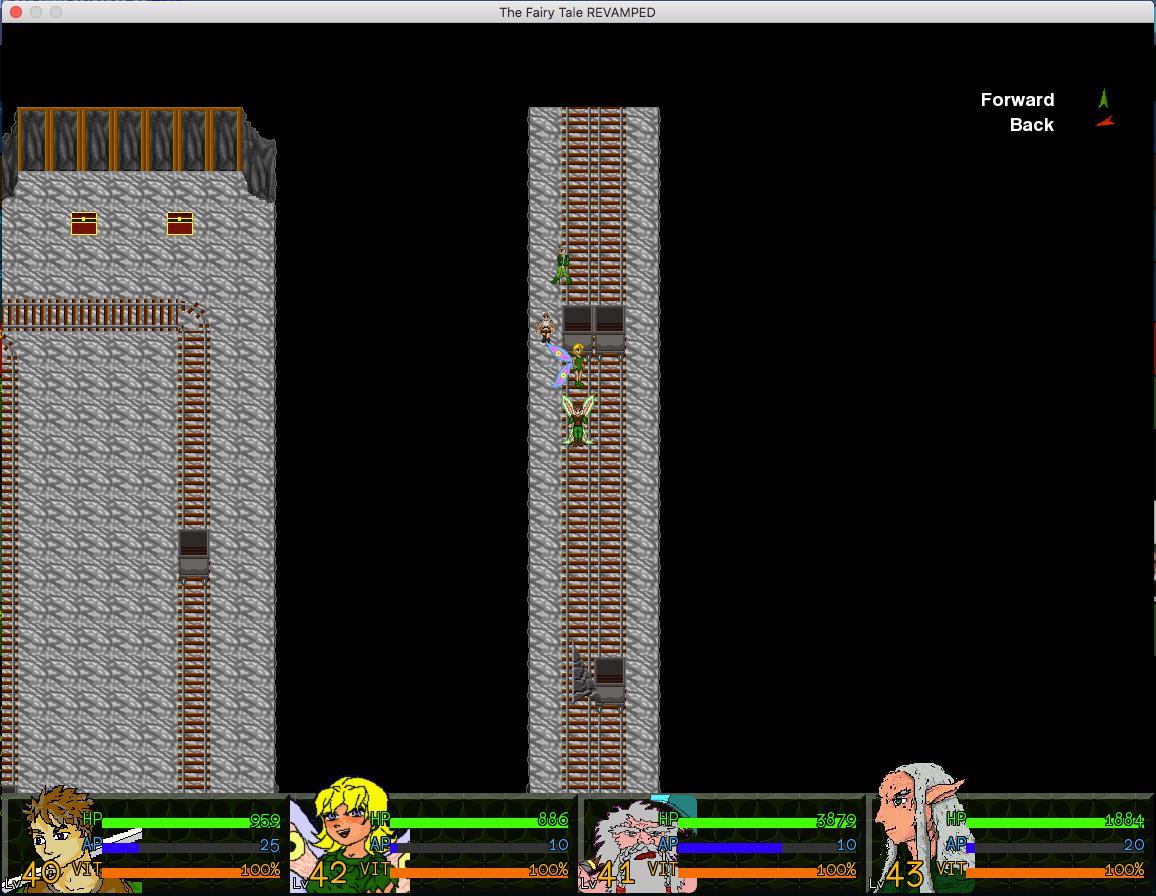Click the Forward text label
The width and height of the screenshot is (1156, 896).
(1017, 99)
